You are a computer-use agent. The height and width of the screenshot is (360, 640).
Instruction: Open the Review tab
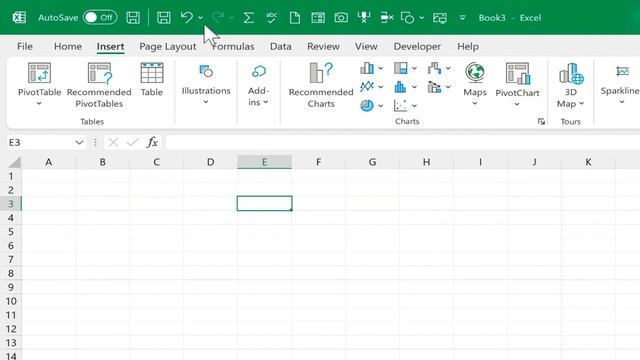pos(323,47)
